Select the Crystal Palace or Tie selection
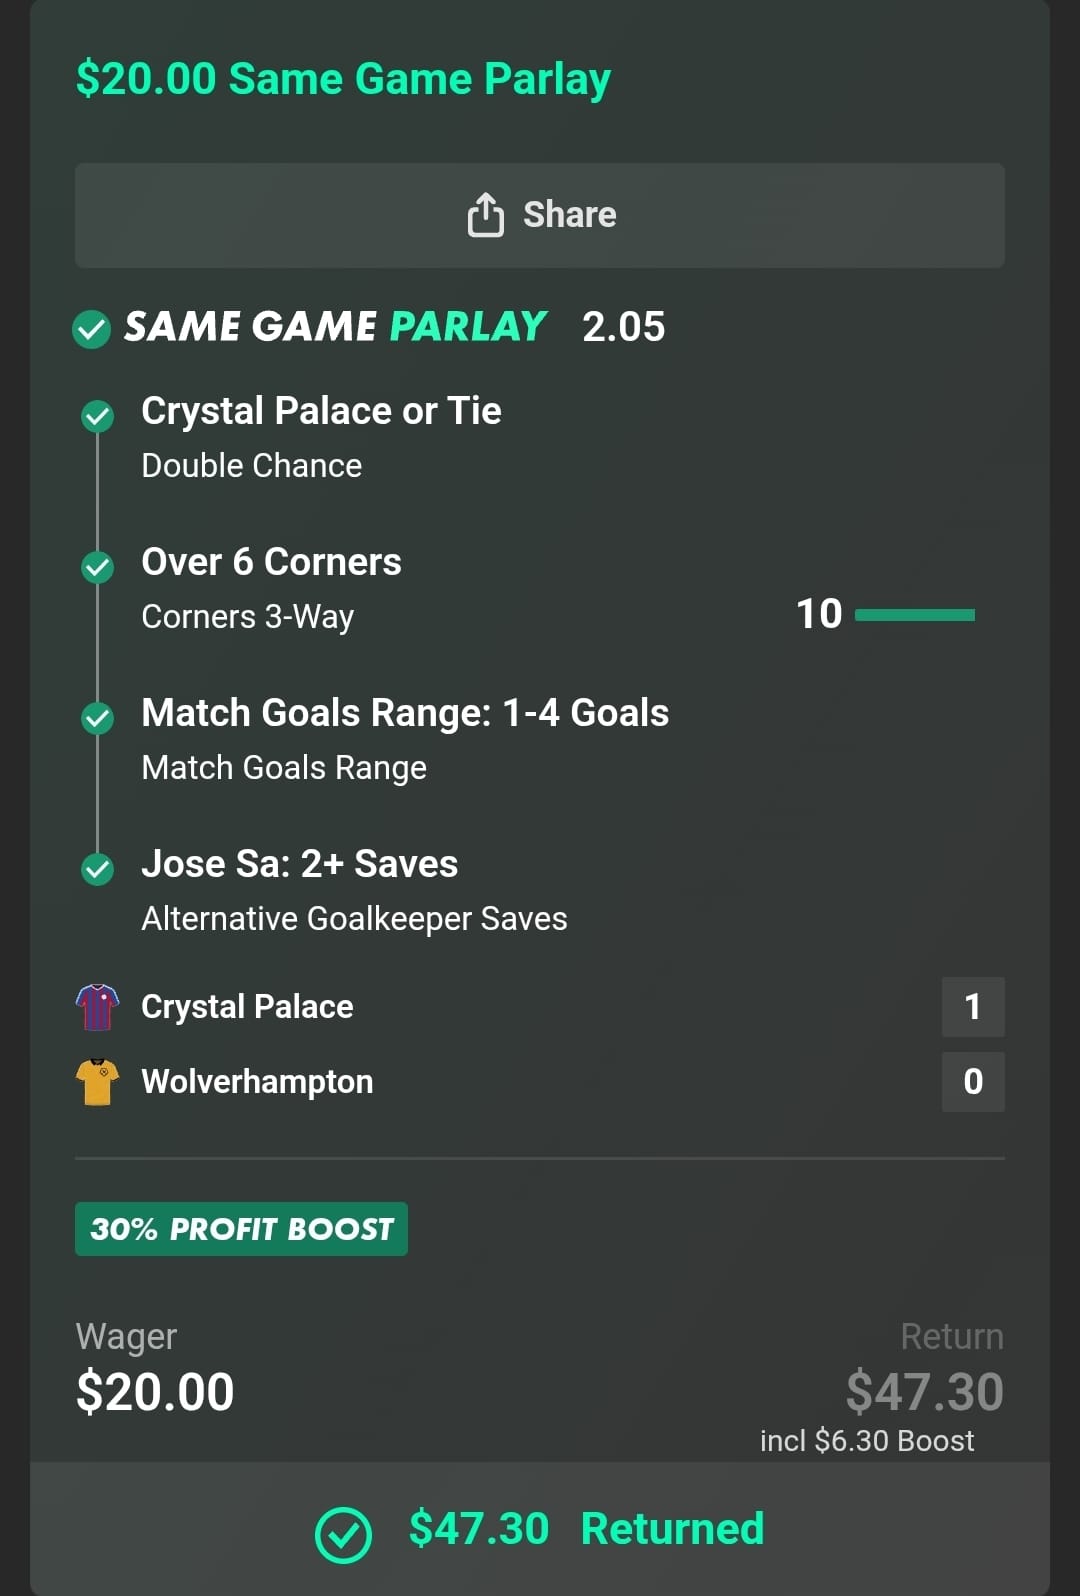Image resolution: width=1080 pixels, height=1596 pixels. click(321, 411)
